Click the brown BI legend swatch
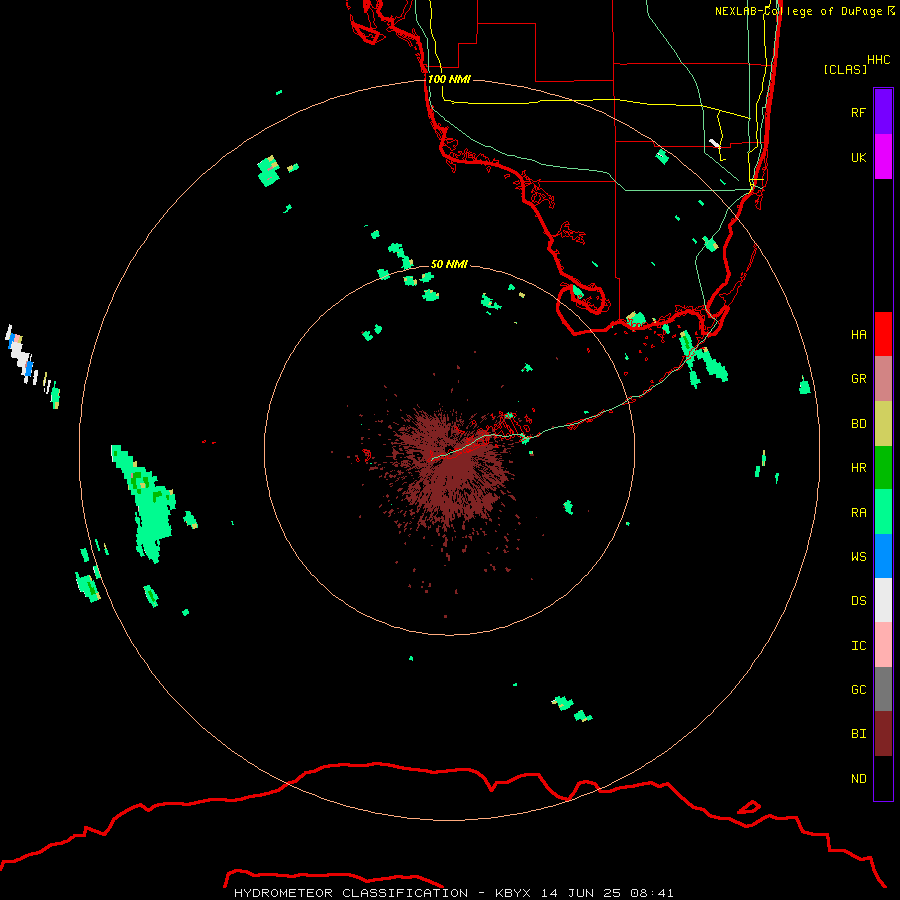 (883, 734)
